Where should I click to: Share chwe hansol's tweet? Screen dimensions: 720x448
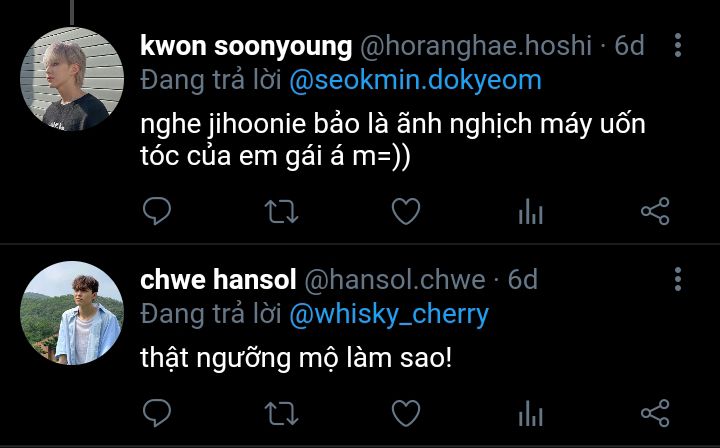point(655,413)
